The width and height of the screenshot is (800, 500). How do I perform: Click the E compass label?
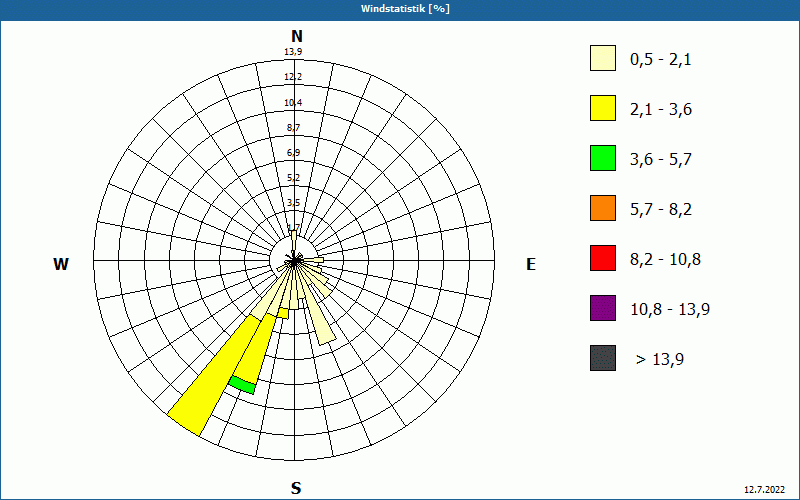[x=531, y=264]
